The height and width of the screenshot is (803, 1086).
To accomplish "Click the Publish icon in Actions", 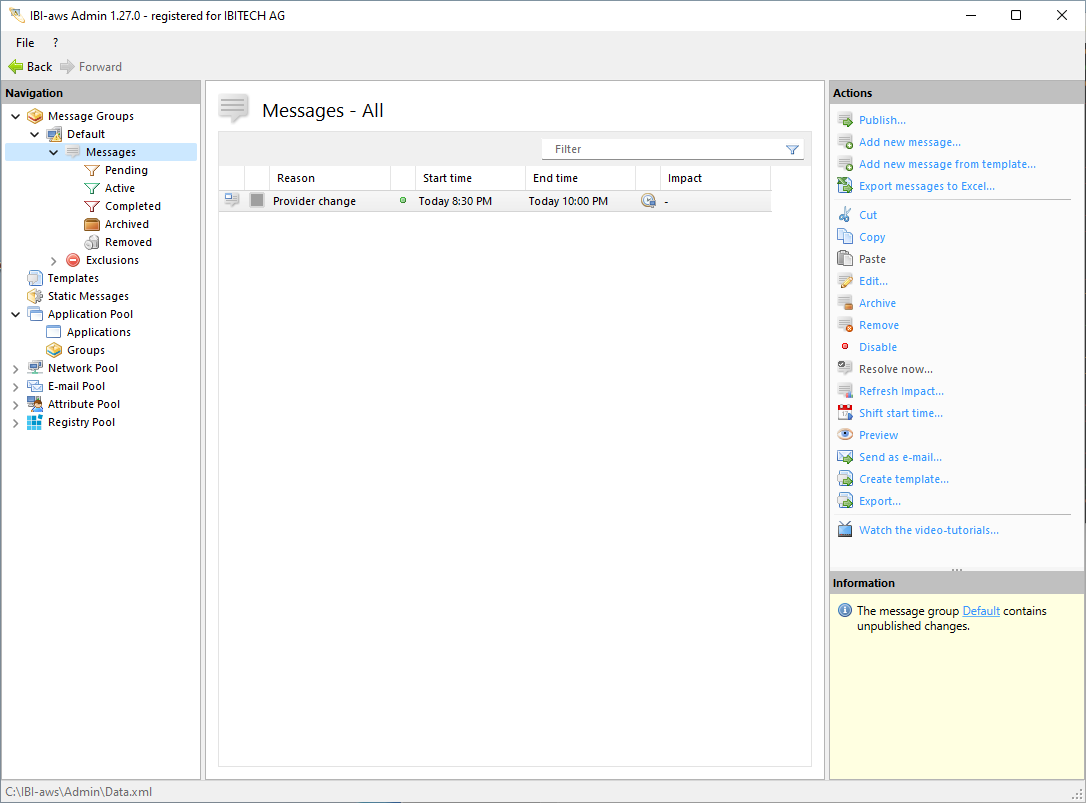I will [845, 120].
